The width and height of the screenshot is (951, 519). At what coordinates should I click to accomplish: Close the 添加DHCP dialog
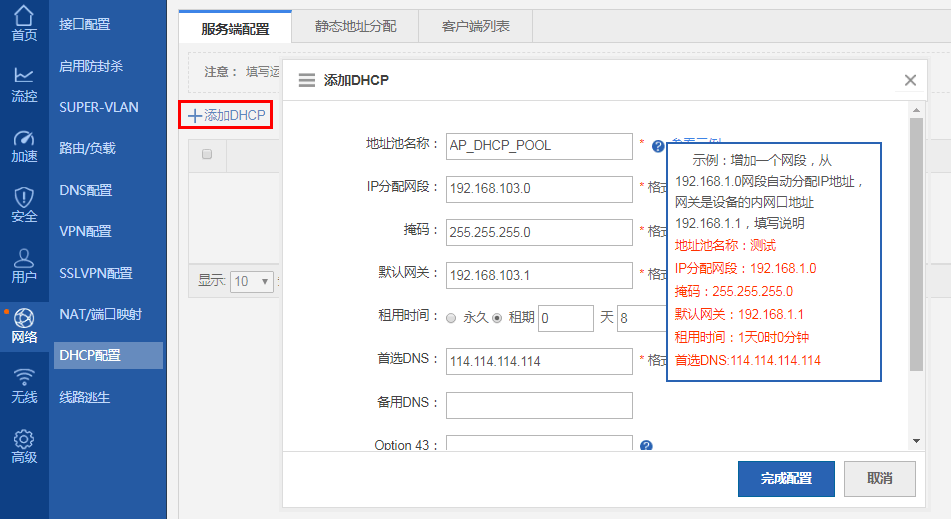pyautogui.click(x=910, y=80)
